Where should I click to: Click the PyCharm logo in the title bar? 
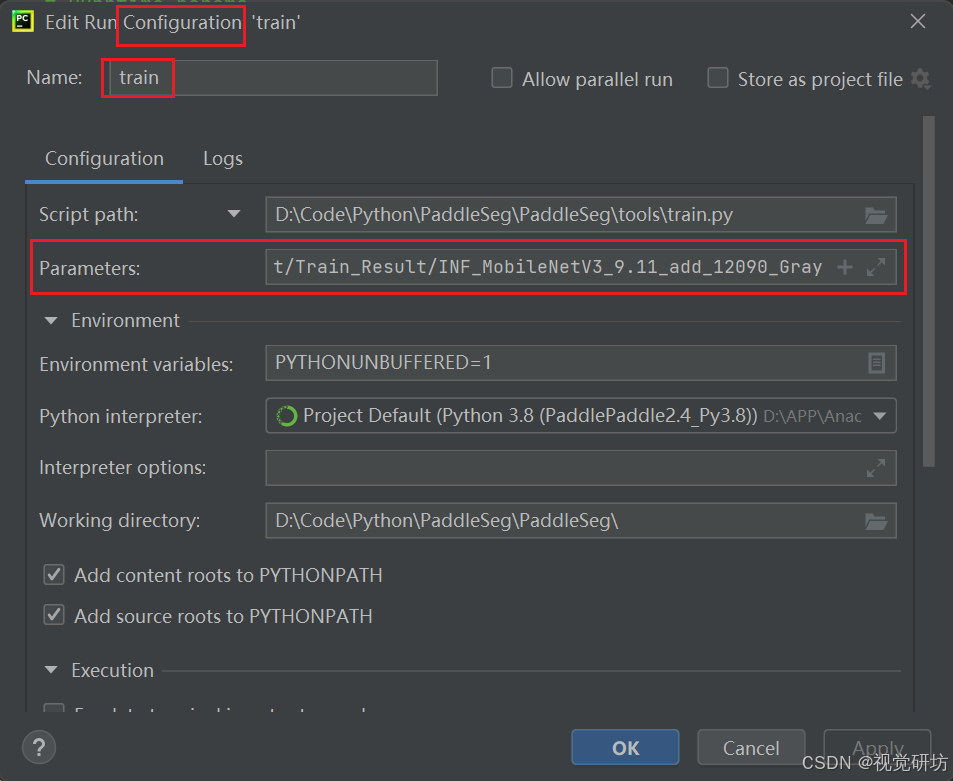[x=22, y=20]
